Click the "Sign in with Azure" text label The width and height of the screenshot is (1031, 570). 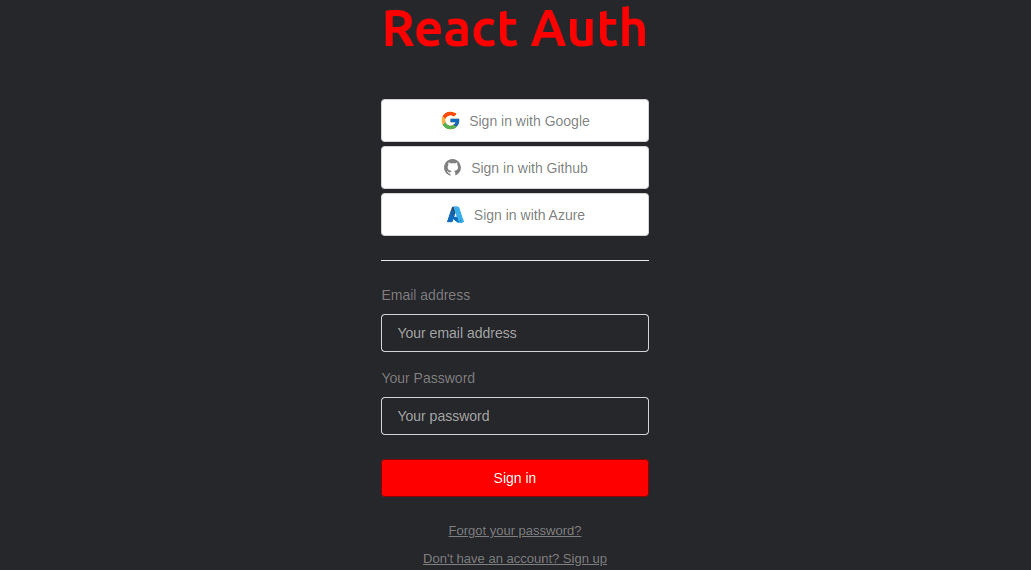click(529, 215)
